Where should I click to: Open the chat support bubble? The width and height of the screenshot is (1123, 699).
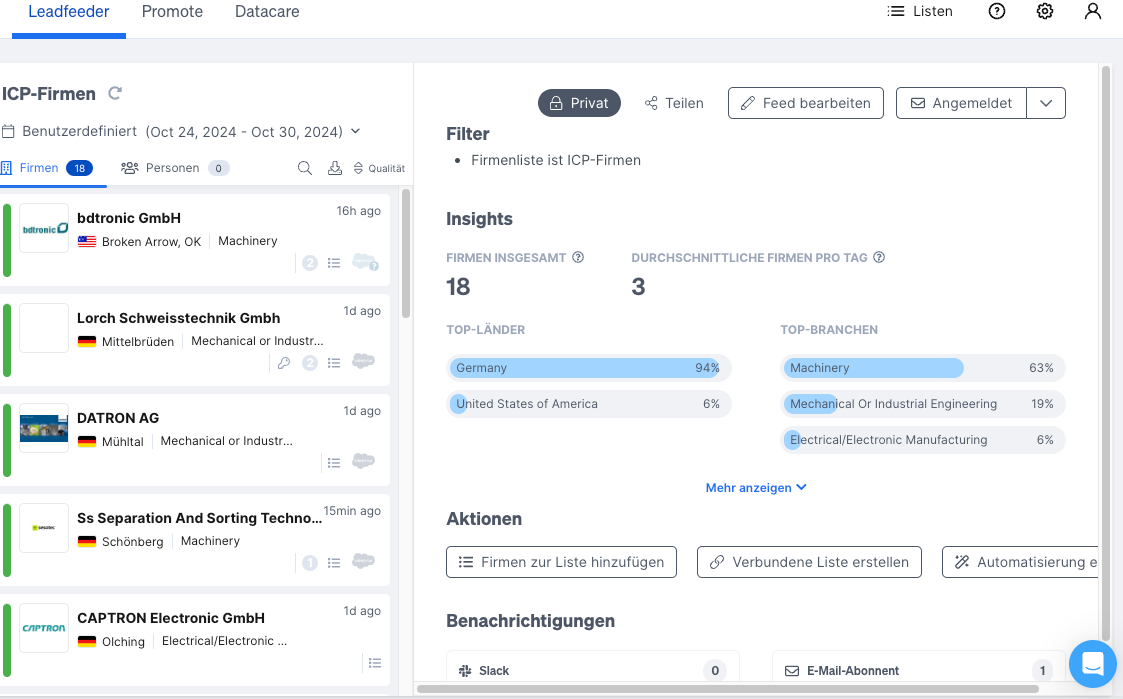[1093, 664]
